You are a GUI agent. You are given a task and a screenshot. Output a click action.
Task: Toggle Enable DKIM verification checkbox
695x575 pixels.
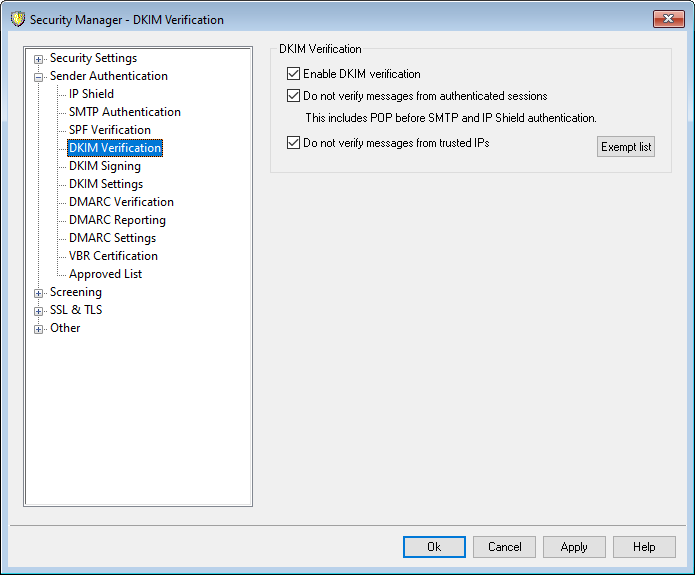point(293,74)
